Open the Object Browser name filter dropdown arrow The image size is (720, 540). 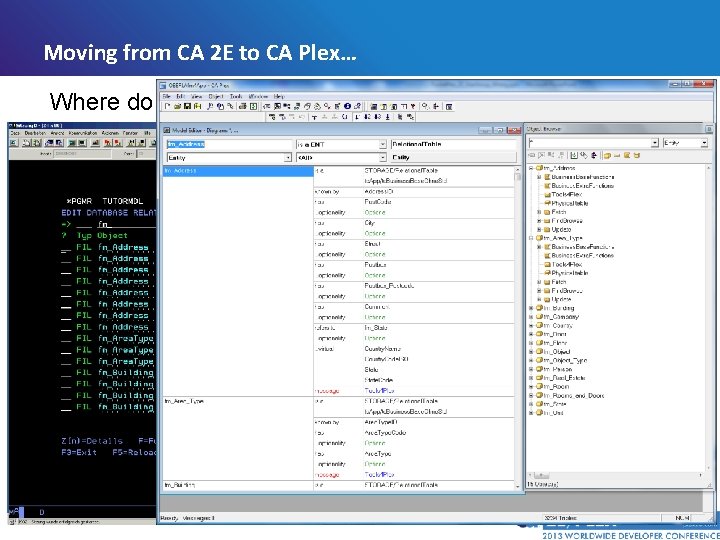coord(655,143)
